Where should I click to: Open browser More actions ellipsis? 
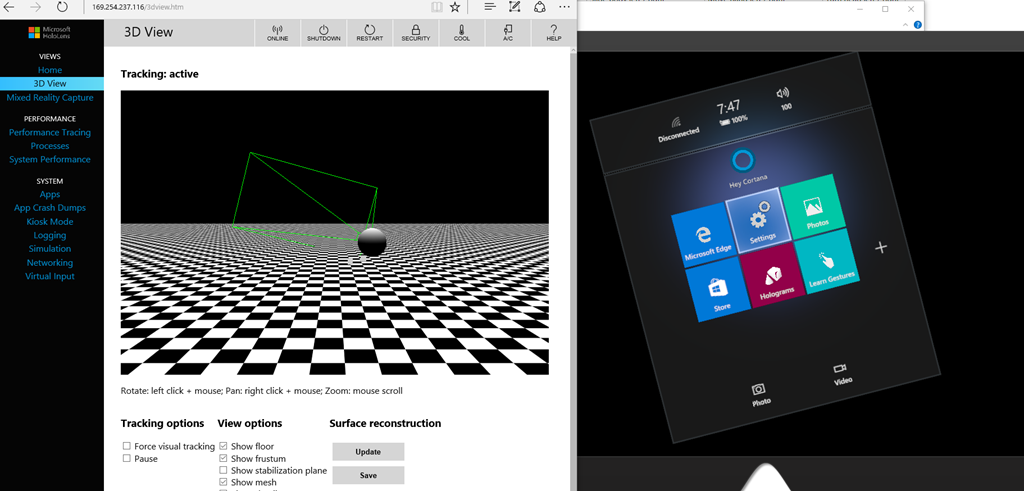tap(564, 7)
